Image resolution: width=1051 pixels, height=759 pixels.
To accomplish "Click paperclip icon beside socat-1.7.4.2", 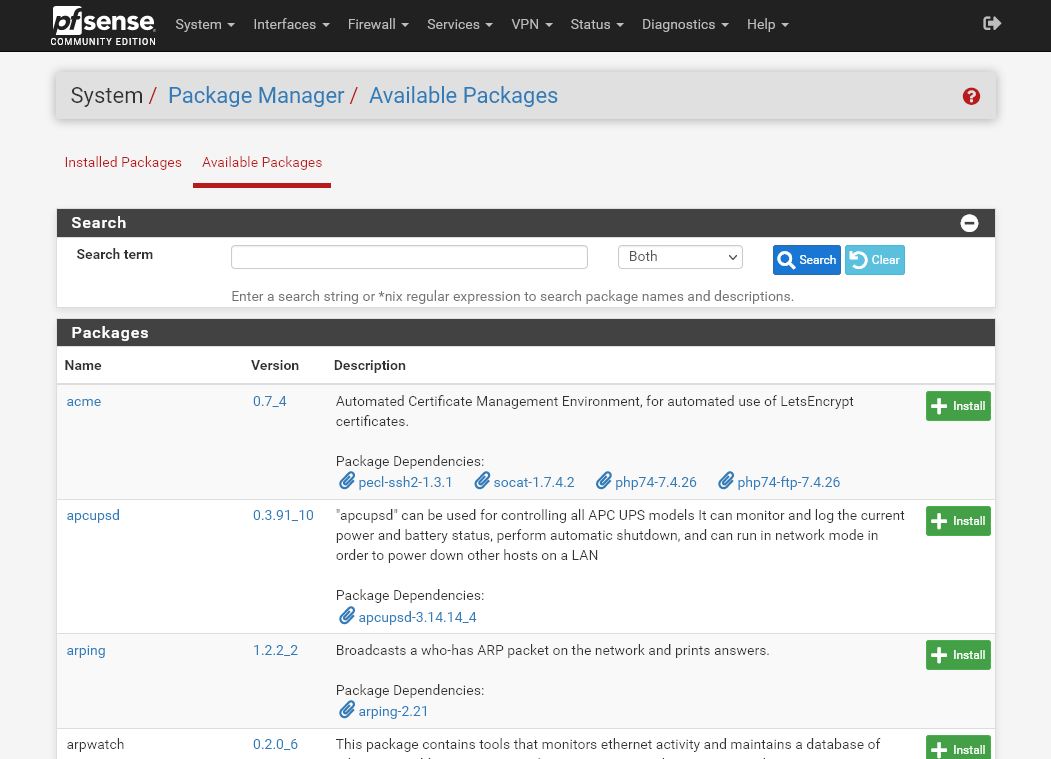I will tap(482, 481).
